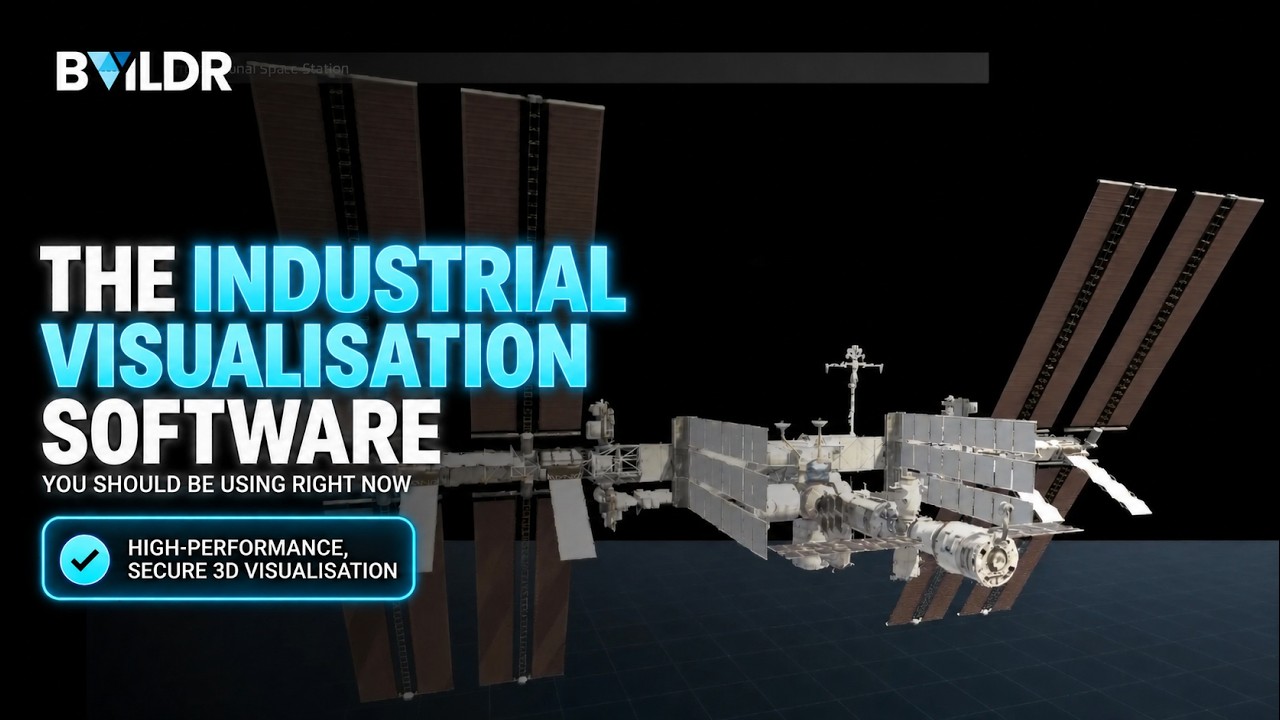The image size is (1280, 720).
Task: Click the "SOFTWARE" headline word
Action: pos(241,431)
